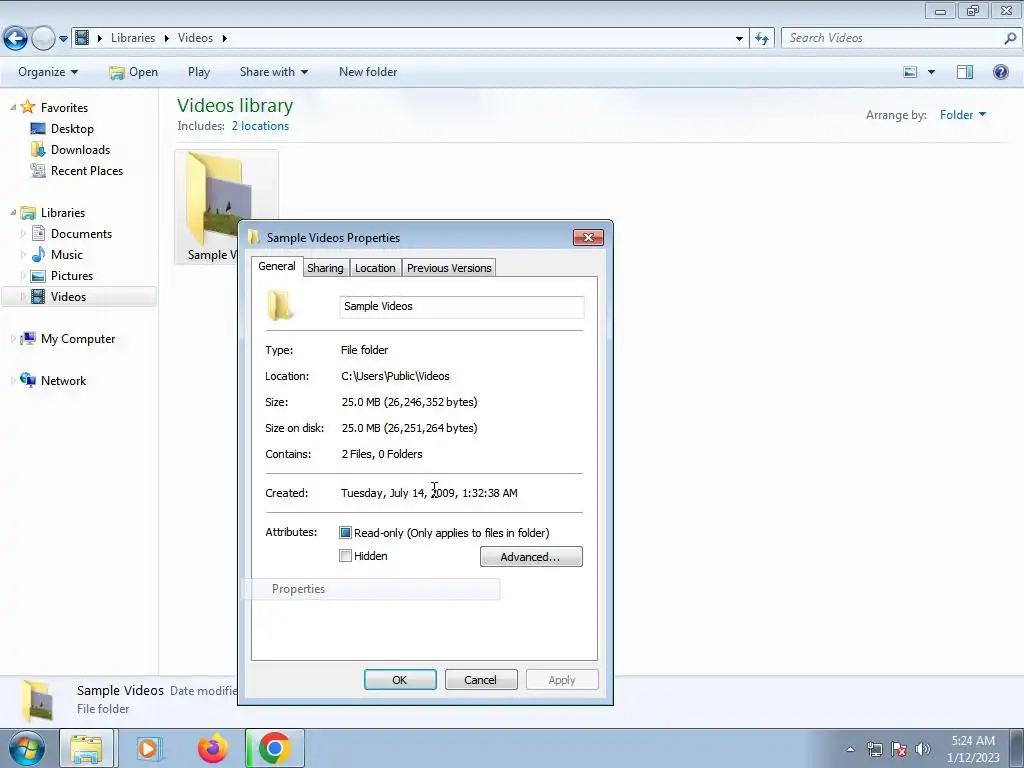The height and width of the screenshot is (768, 1024).
Task: Open the view options dropdown arrow
Action: click(x=931, y=72)
